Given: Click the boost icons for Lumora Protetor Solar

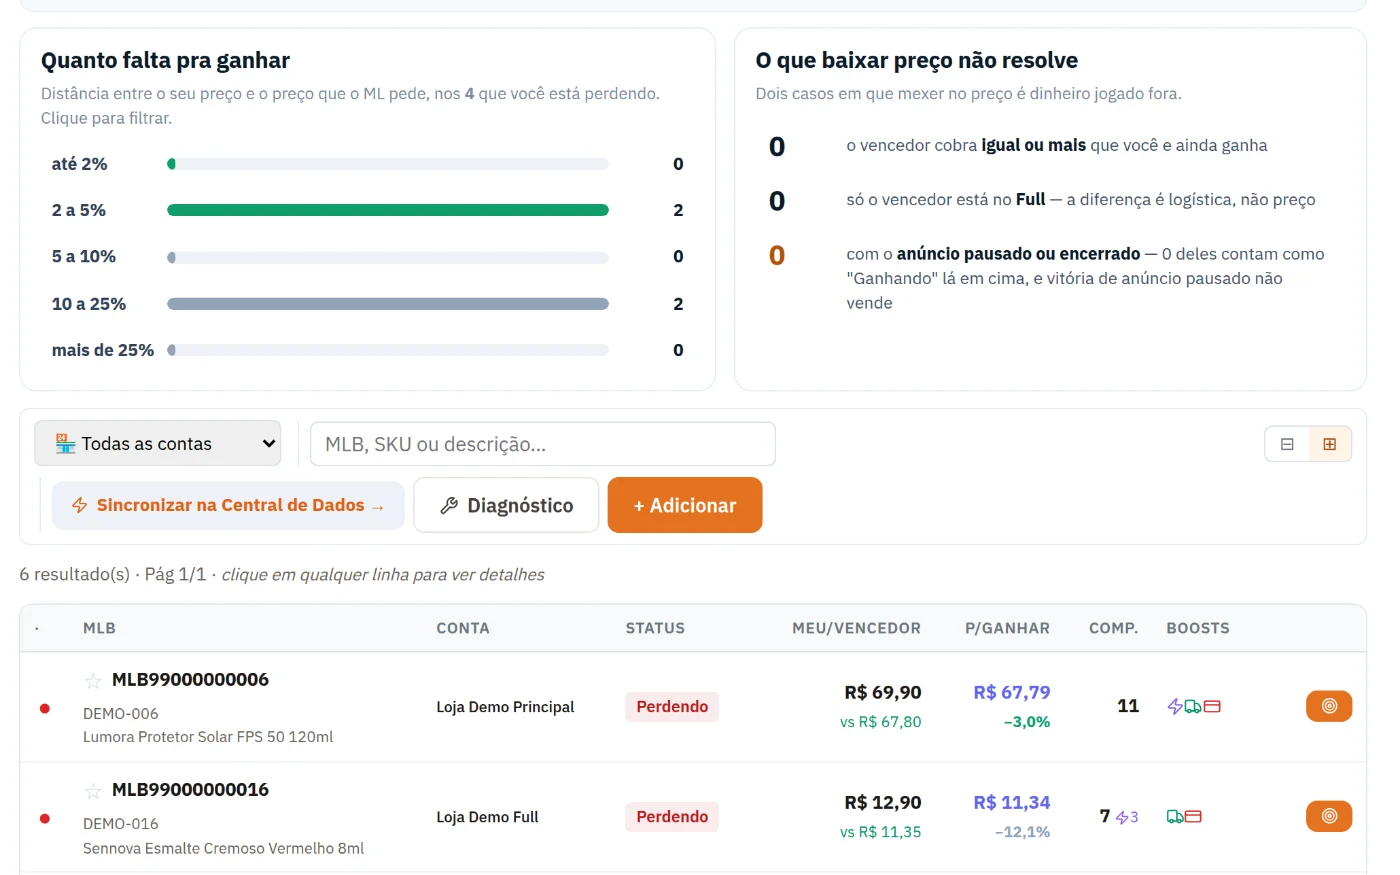Looking at the screenshot, I should pyautogui.click(x=1194, y=706).
